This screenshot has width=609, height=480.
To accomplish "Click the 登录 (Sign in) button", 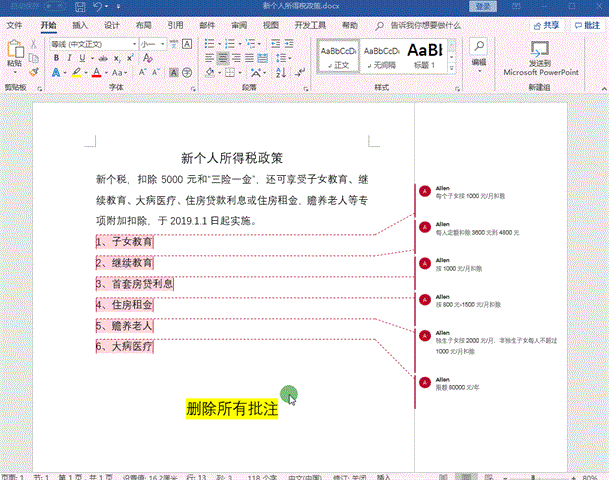I will 483,7.
